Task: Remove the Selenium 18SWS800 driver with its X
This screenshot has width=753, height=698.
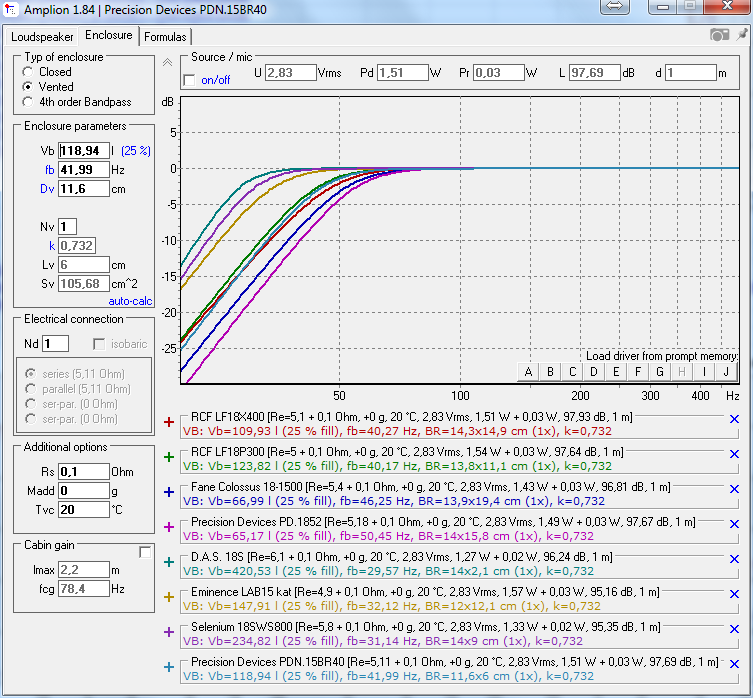Action: point(734,631)
